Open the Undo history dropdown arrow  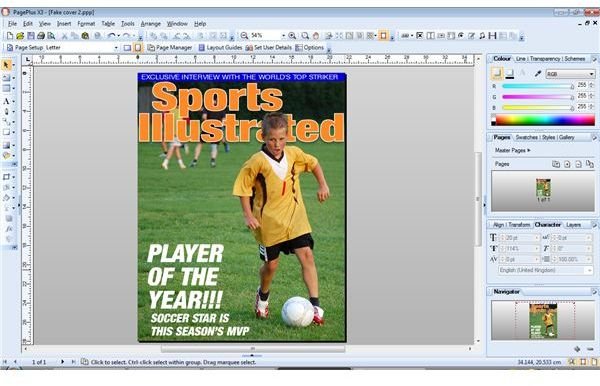[119, 36]
